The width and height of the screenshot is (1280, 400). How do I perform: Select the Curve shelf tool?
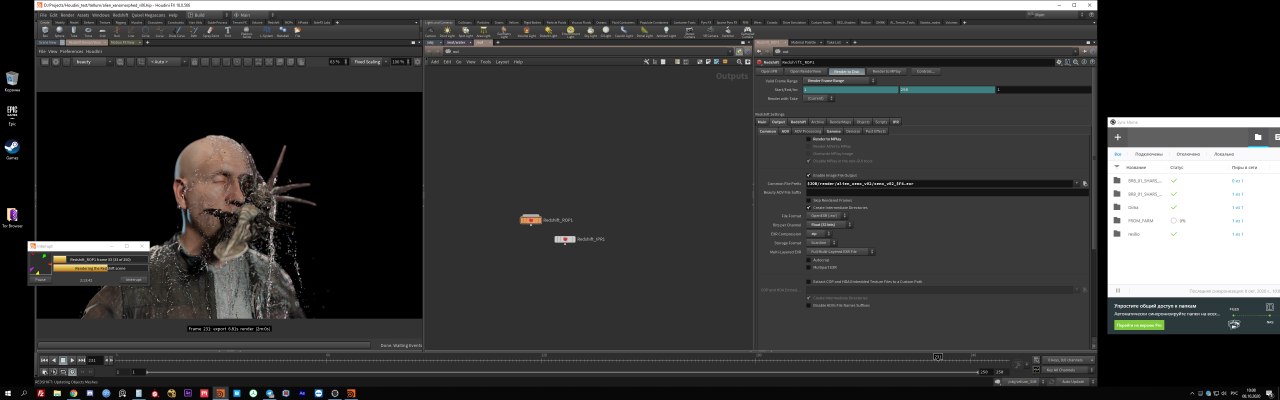pyautogui.click(x=160, y=31)
